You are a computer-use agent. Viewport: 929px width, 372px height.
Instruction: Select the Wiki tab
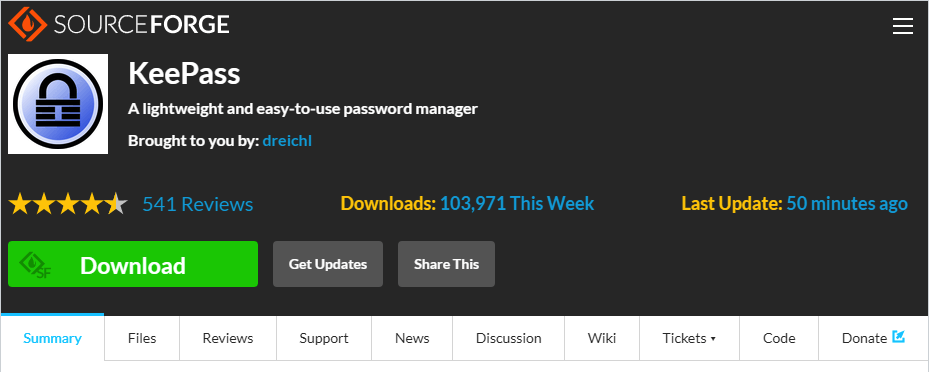click(x=602, y=338)
